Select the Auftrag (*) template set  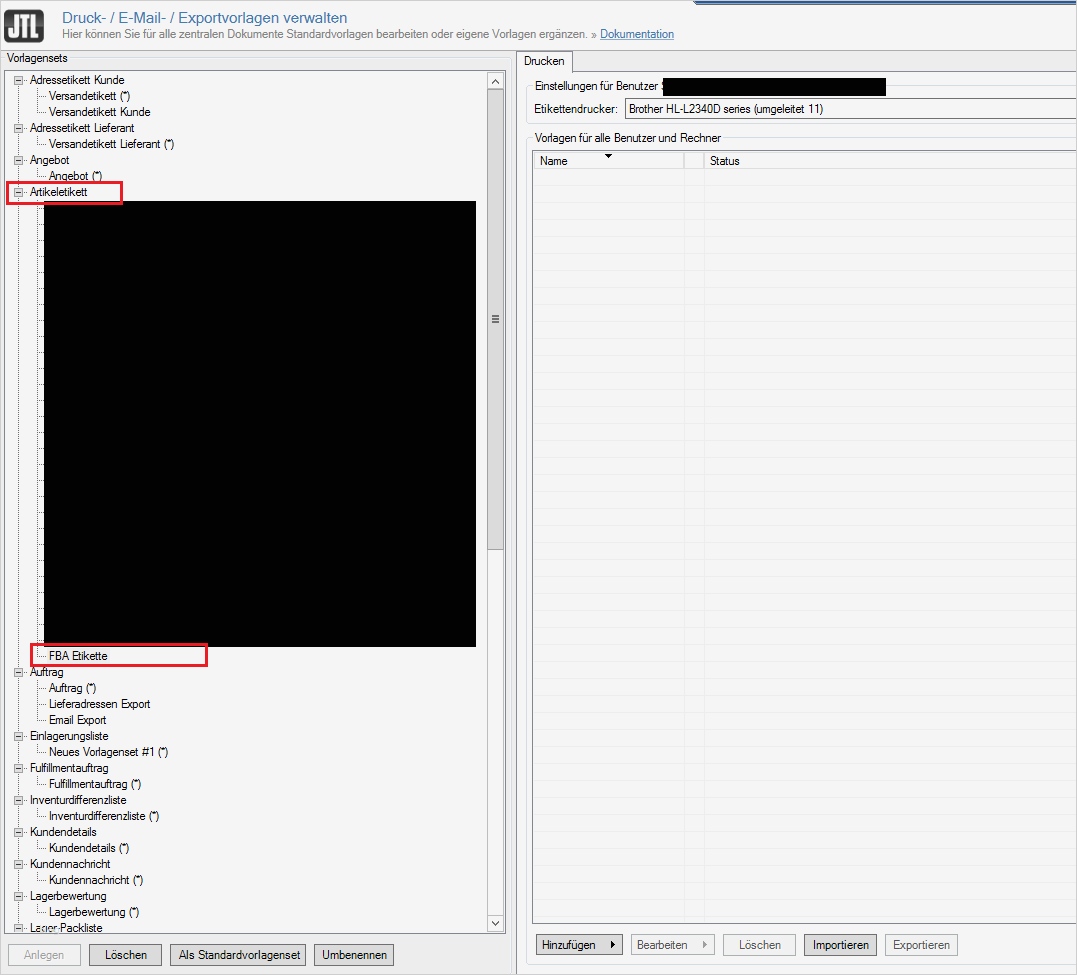tap(72, 688)
